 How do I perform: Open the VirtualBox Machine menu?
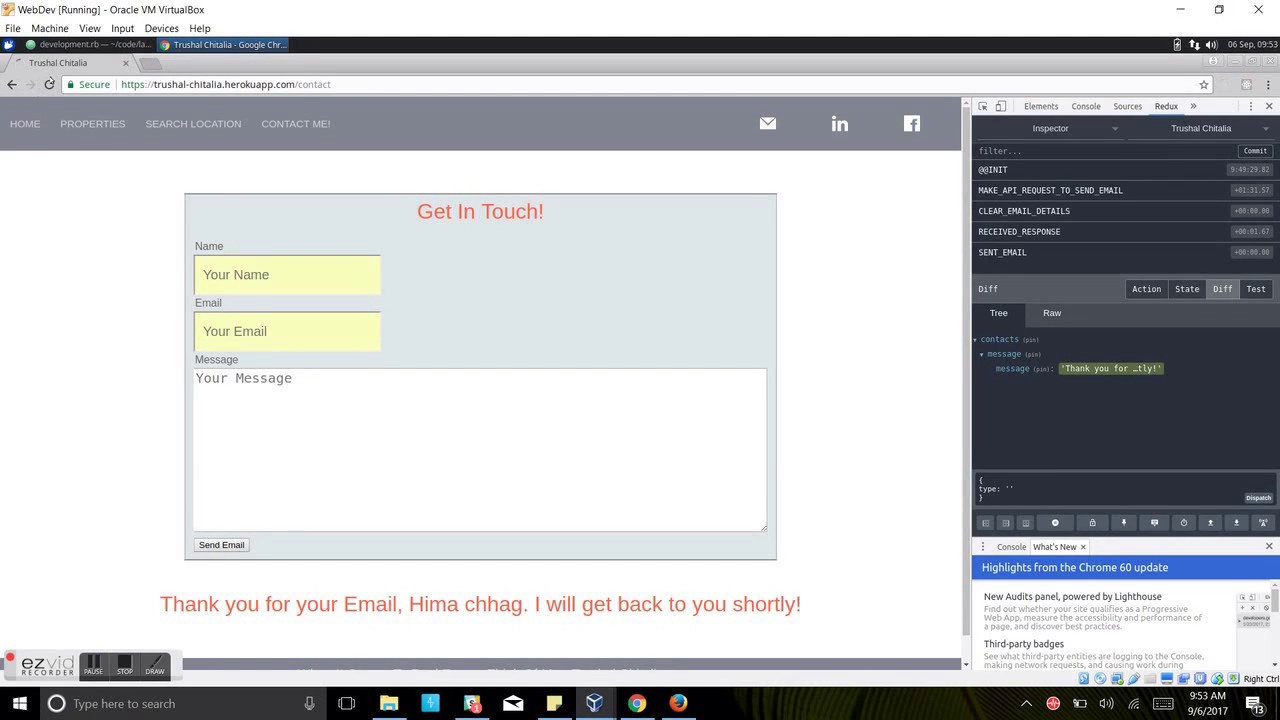(50, 28)
